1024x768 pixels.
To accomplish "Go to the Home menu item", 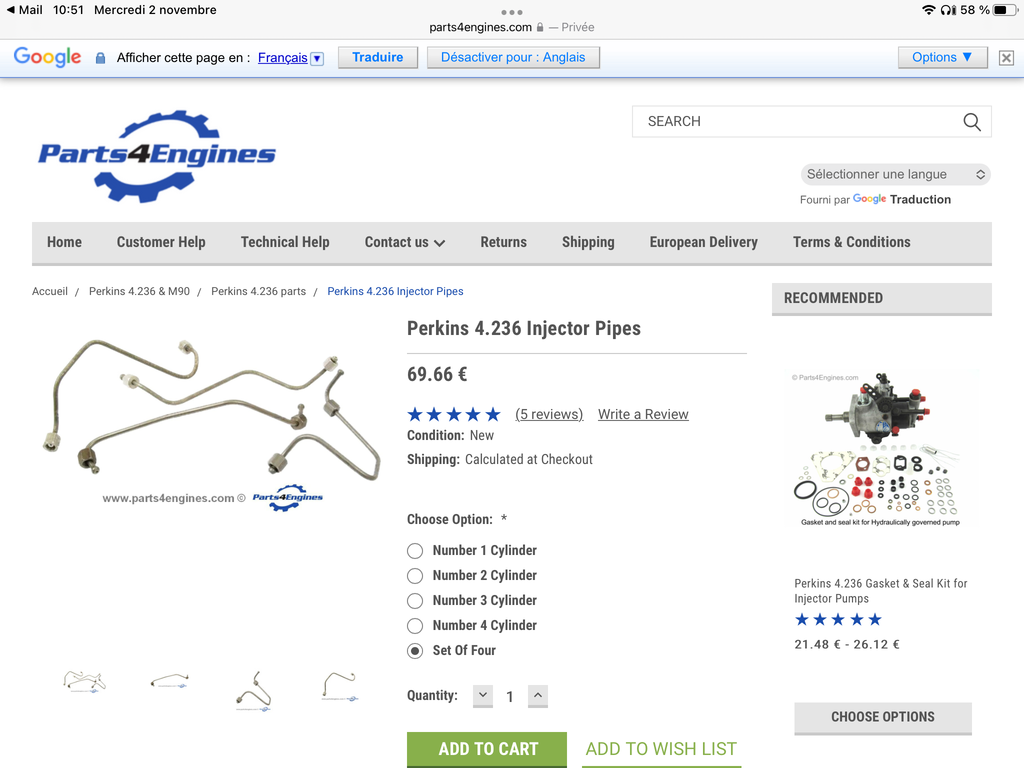I will click(x=64, y=242).
